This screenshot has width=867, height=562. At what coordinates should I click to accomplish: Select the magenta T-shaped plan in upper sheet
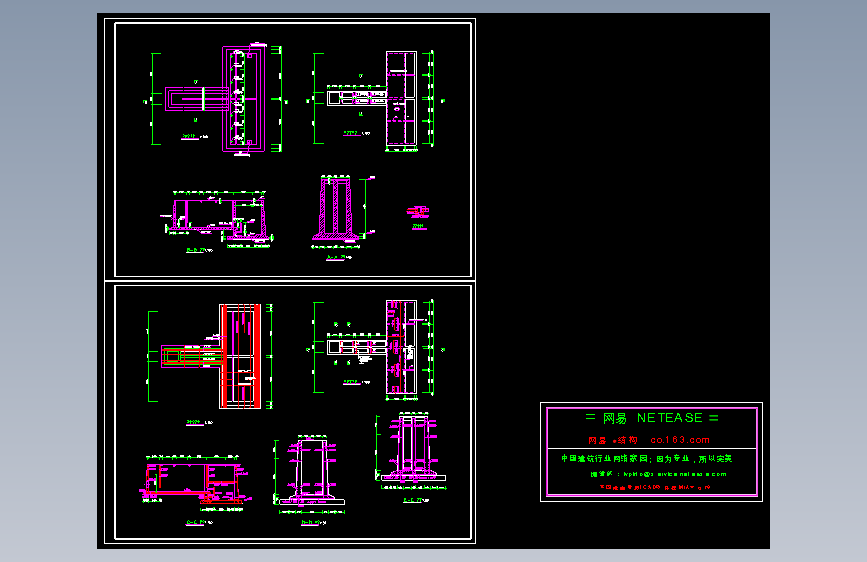(x=217, y=98)
